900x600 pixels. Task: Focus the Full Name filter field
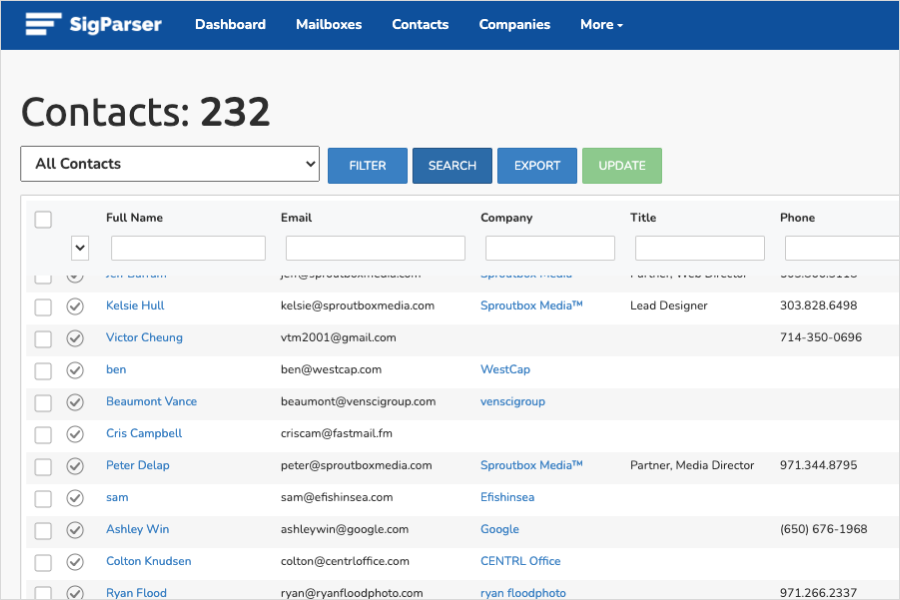(x=188, y=248)
